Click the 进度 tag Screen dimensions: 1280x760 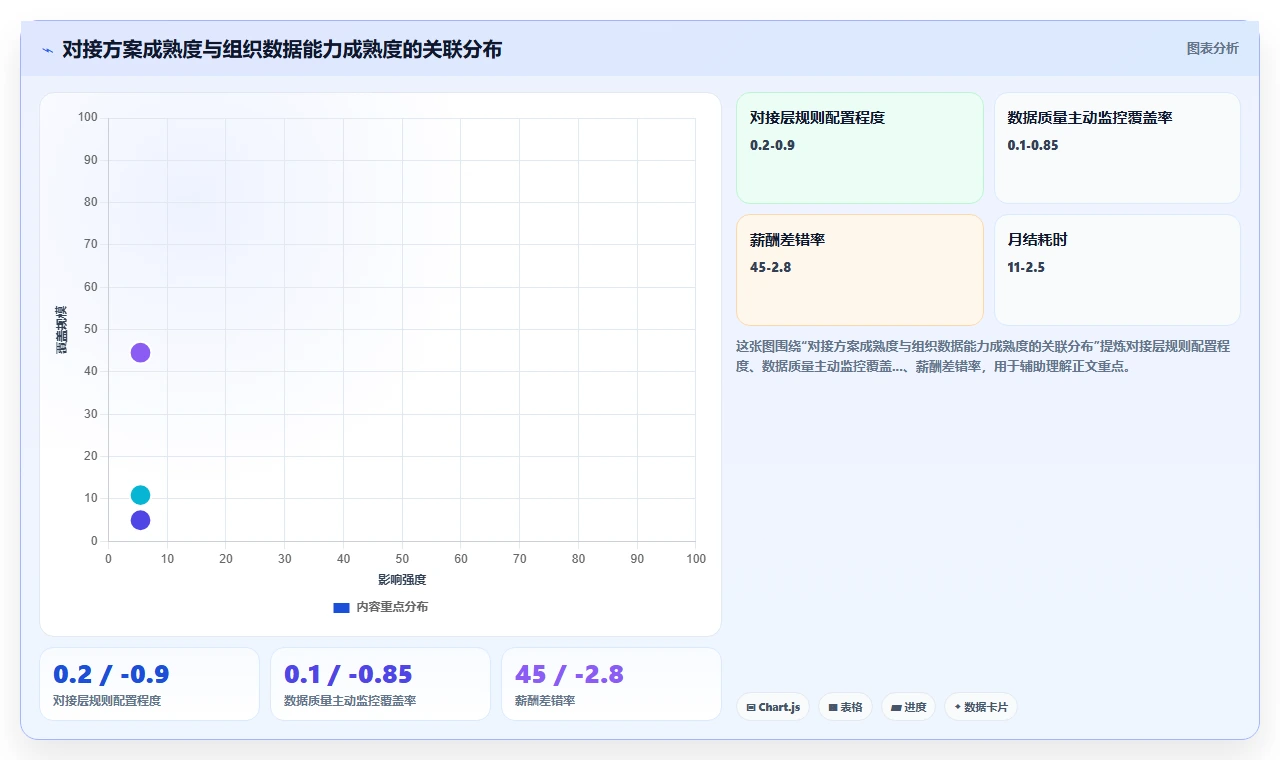pyautogui.click(x=908, y=707)
